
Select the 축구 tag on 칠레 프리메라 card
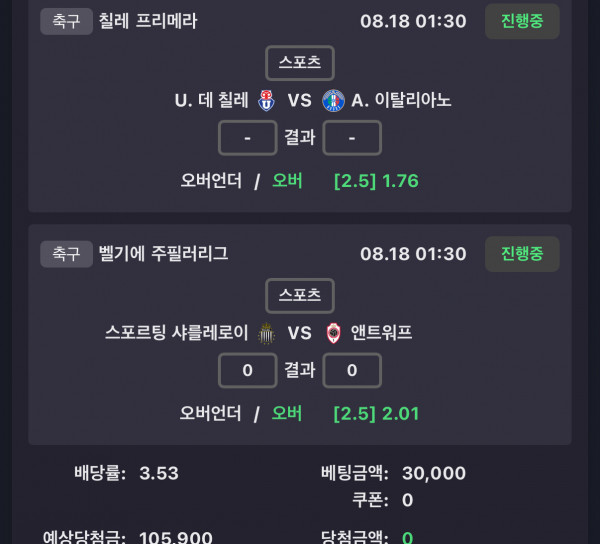point(66,21)
